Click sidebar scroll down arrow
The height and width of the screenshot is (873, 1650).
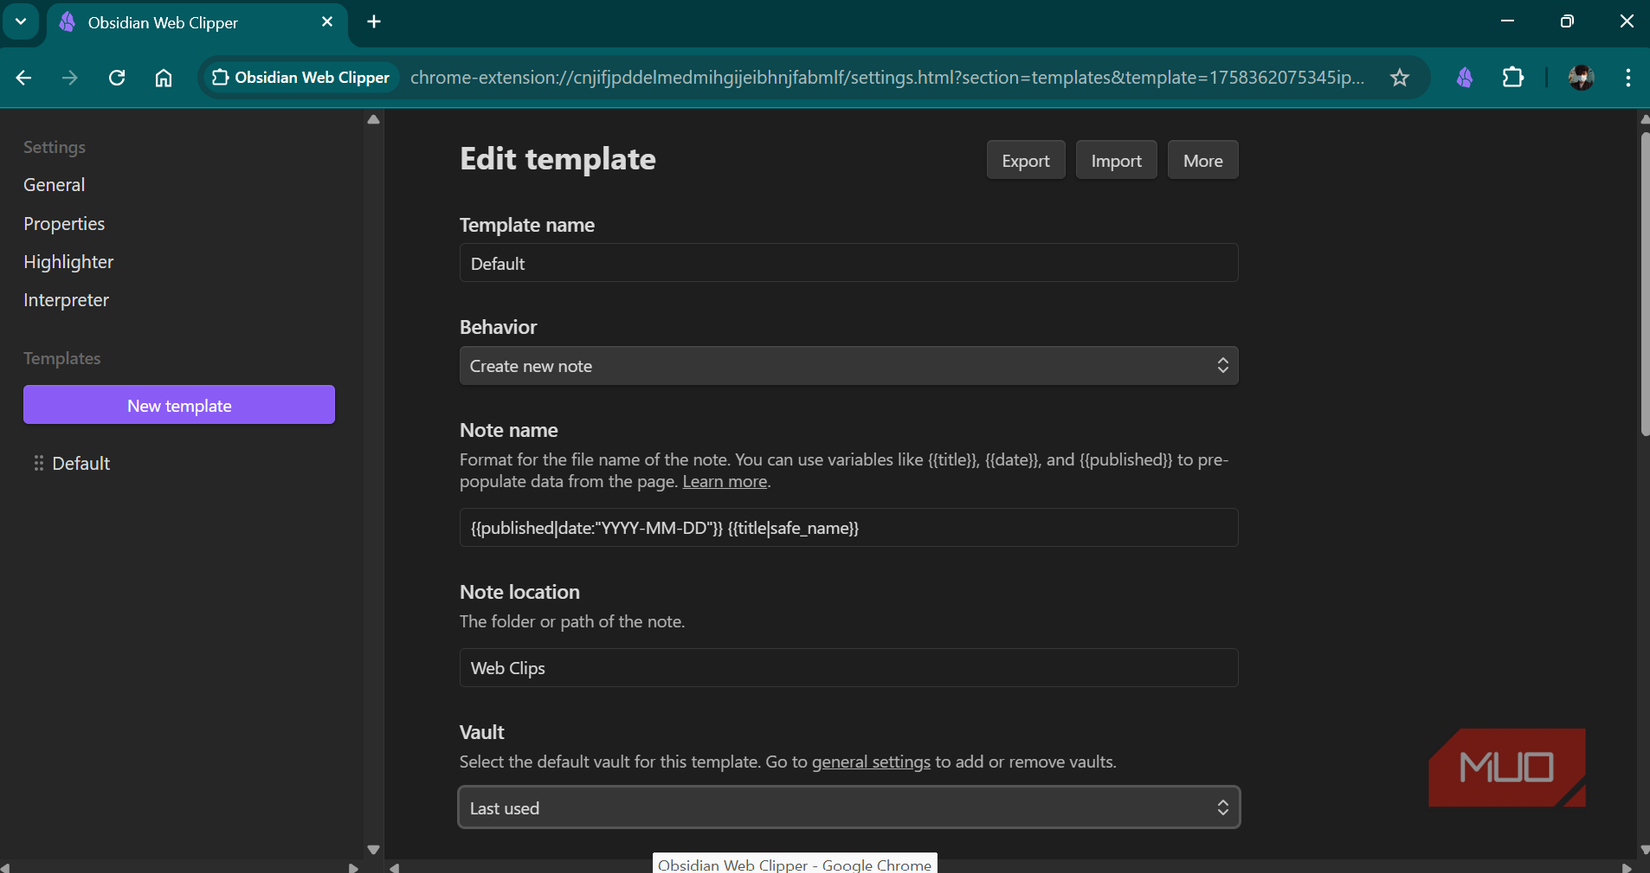coord(373,850)
